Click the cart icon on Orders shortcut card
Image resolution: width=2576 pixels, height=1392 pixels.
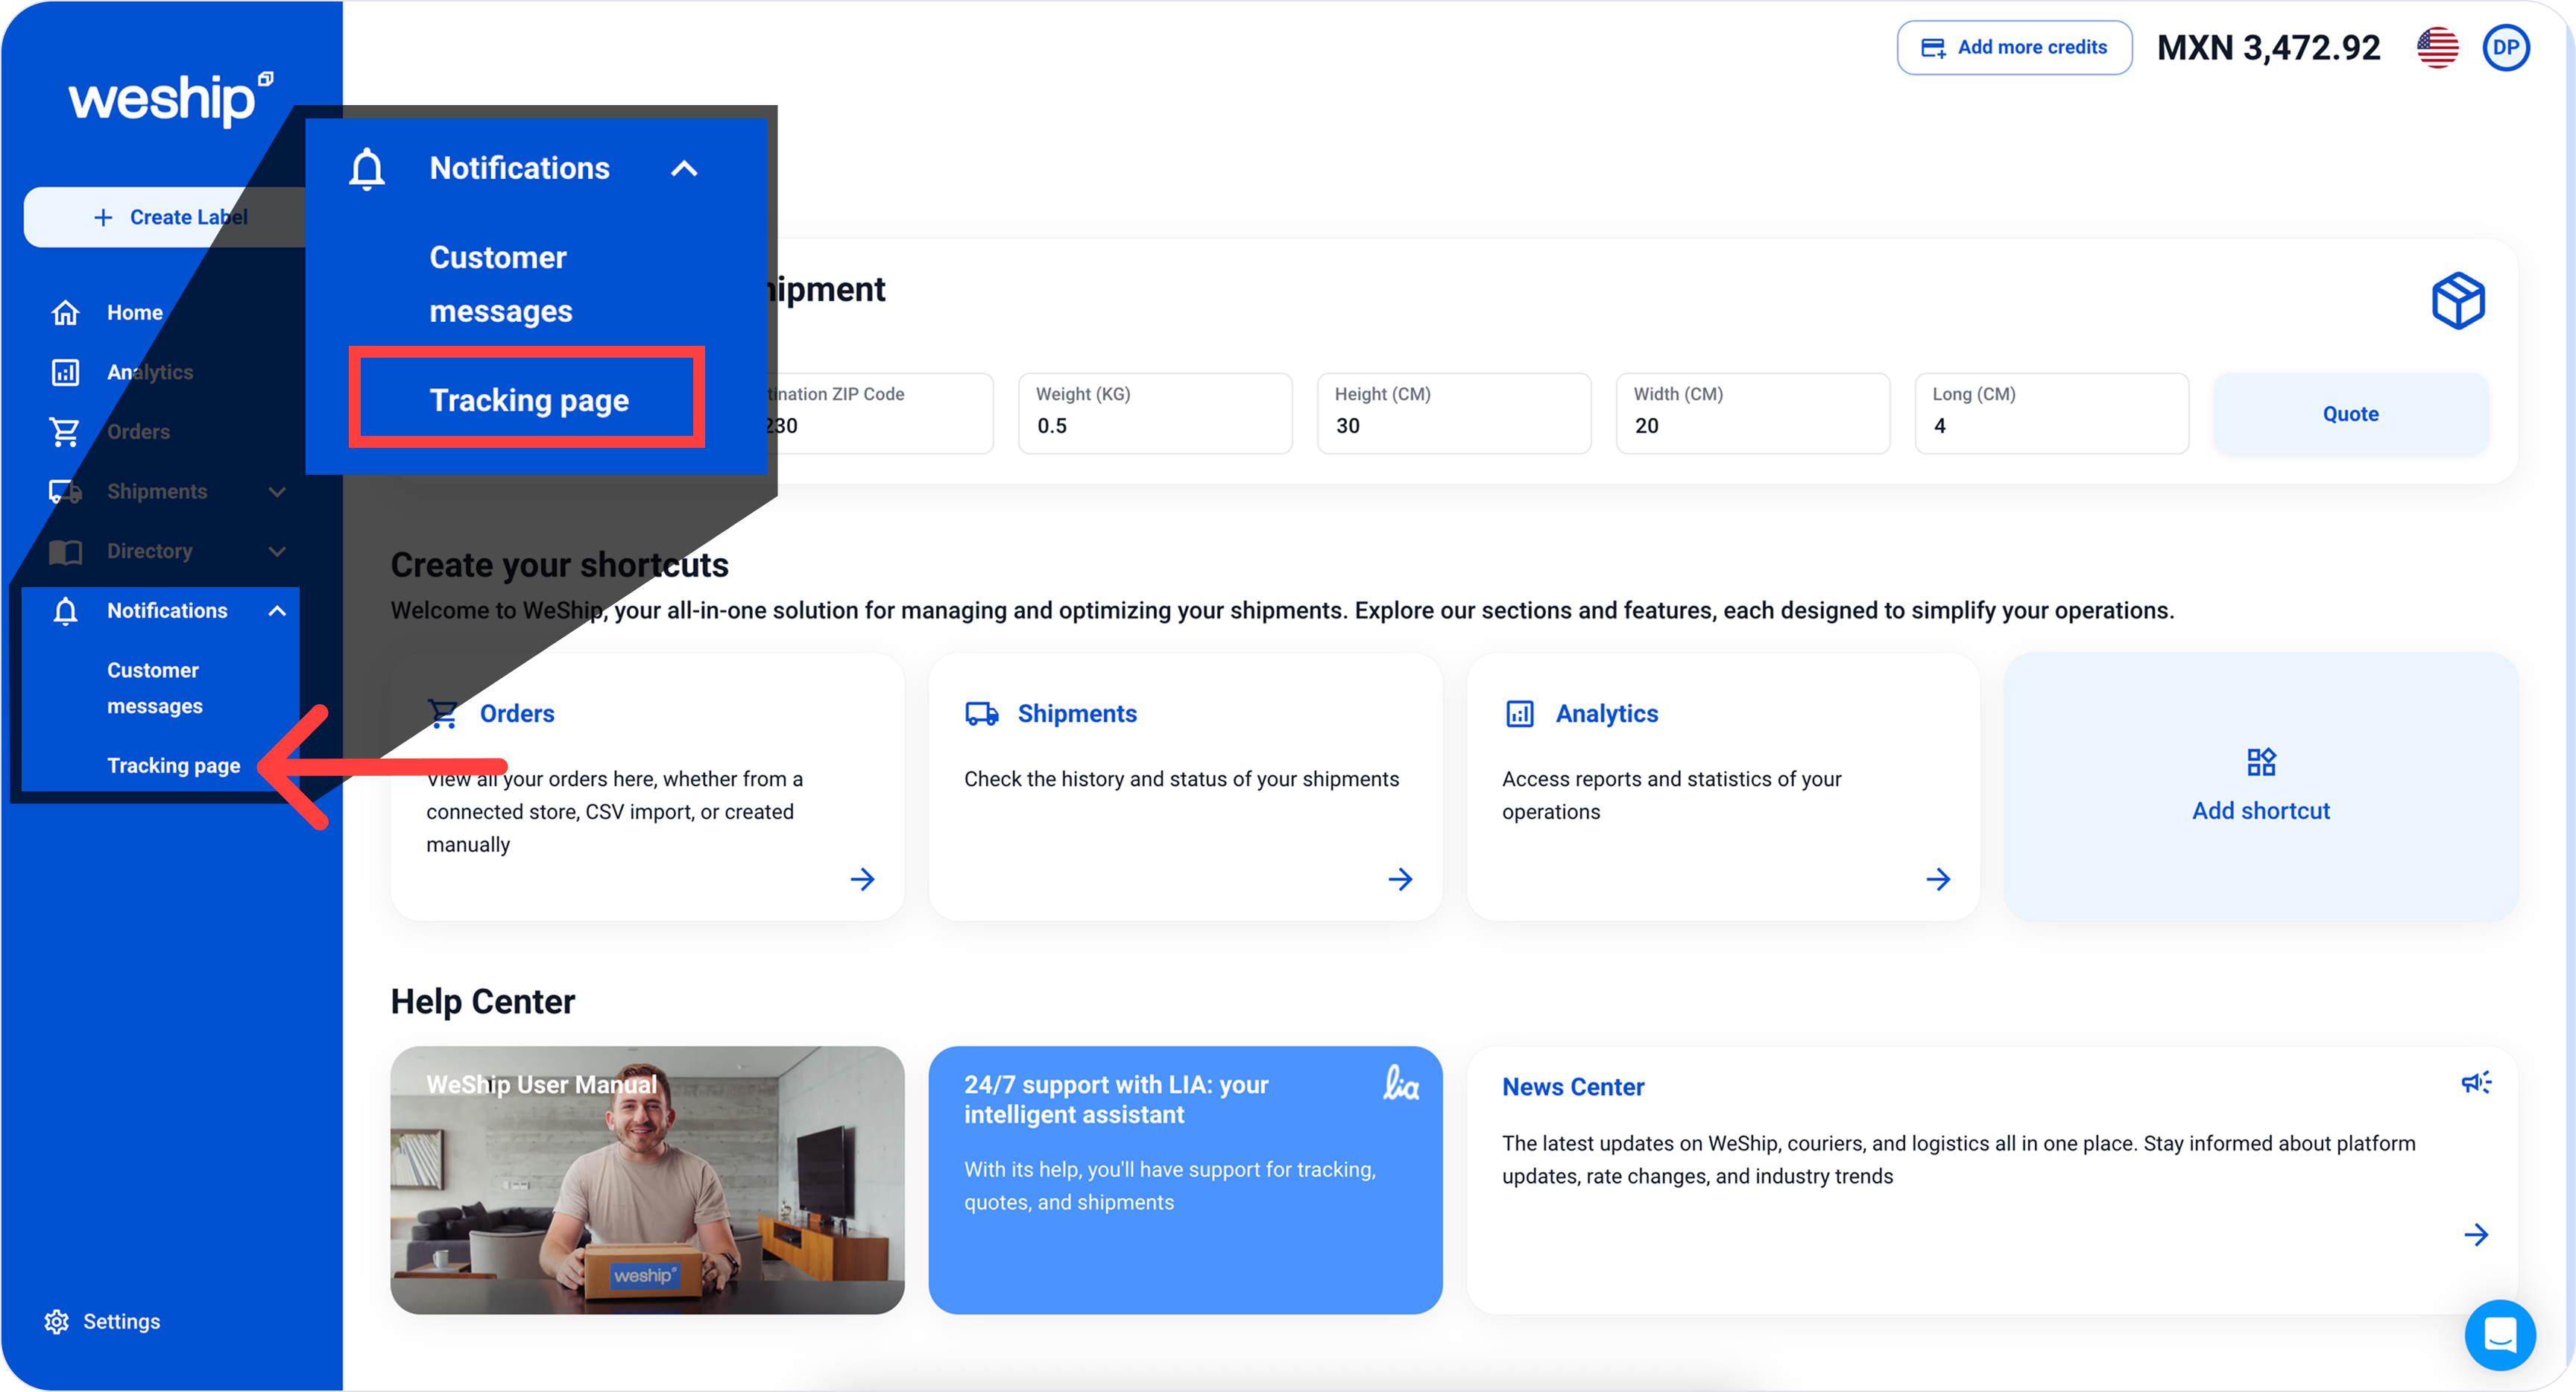(443, 713)
